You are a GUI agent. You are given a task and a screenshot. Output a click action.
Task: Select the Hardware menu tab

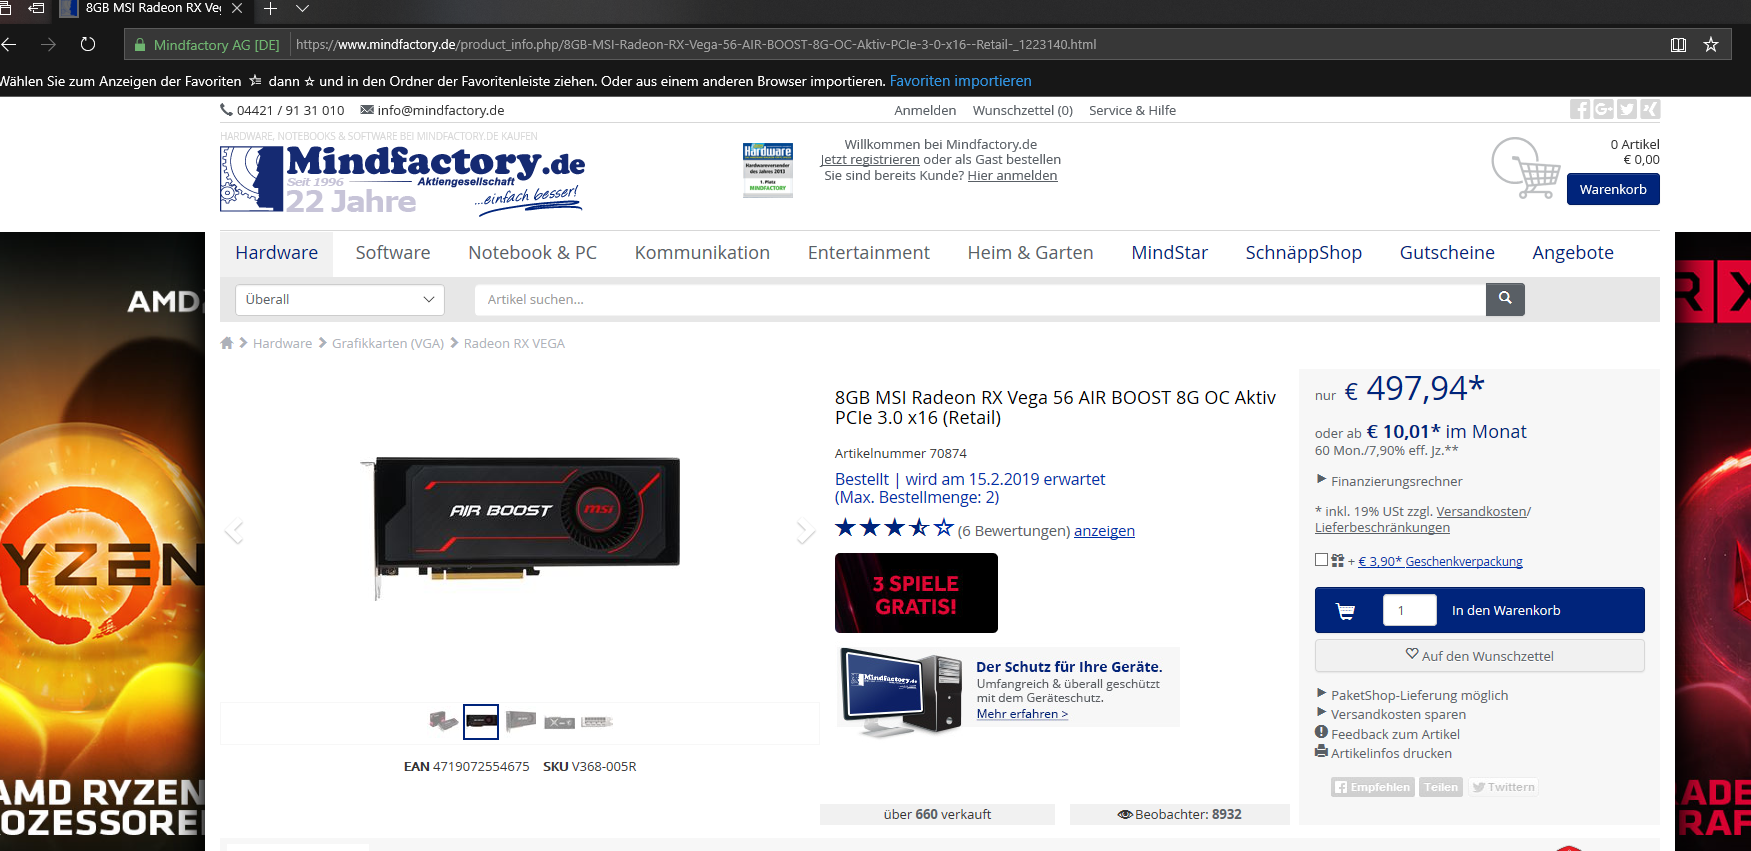[277, 253]
